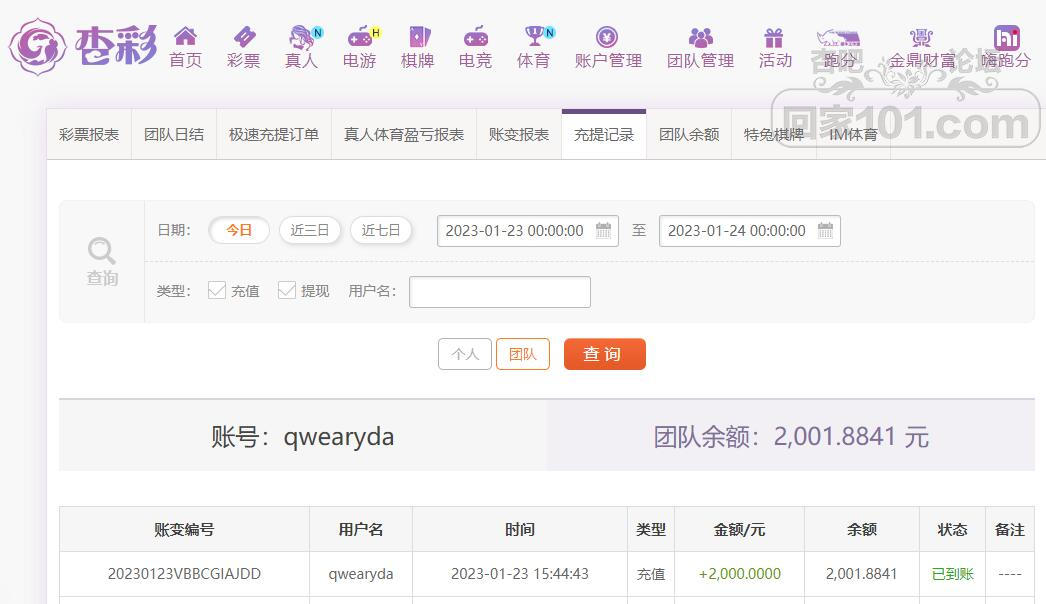This screenshot has height=604, width=1046.
Task: Click the orange 查询 button
Action: (x=604, y=354)
